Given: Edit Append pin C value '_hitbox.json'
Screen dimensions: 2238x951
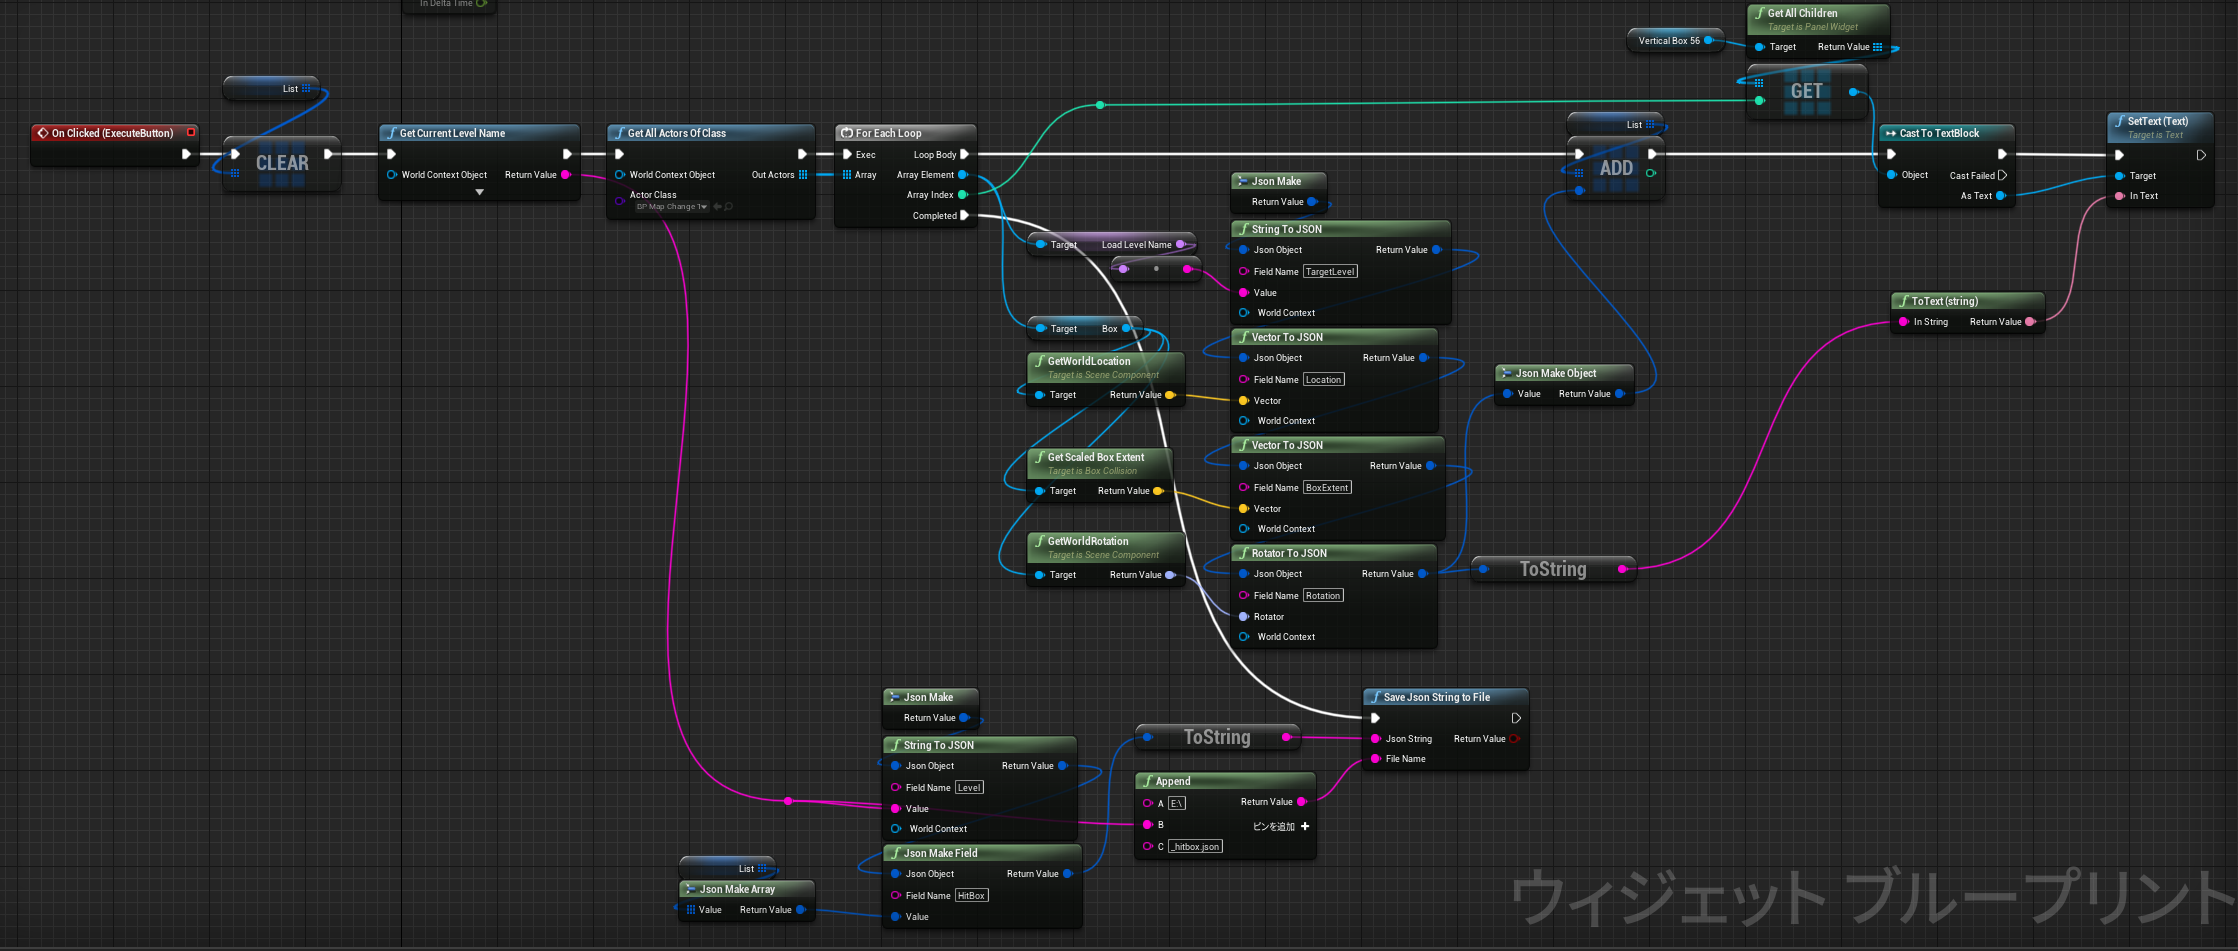Looking at the screenshot, I should pyautogui.click(x=1195, y=846).
